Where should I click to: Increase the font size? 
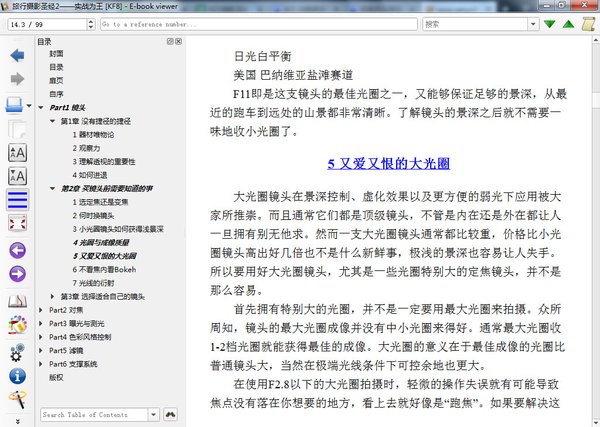tap(17, 153)
